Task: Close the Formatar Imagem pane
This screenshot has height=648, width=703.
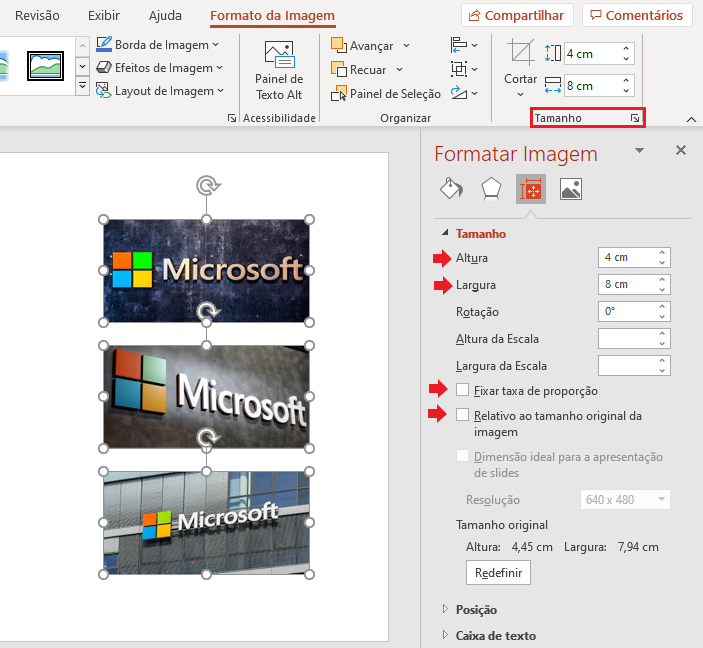Action: [681, 150]
